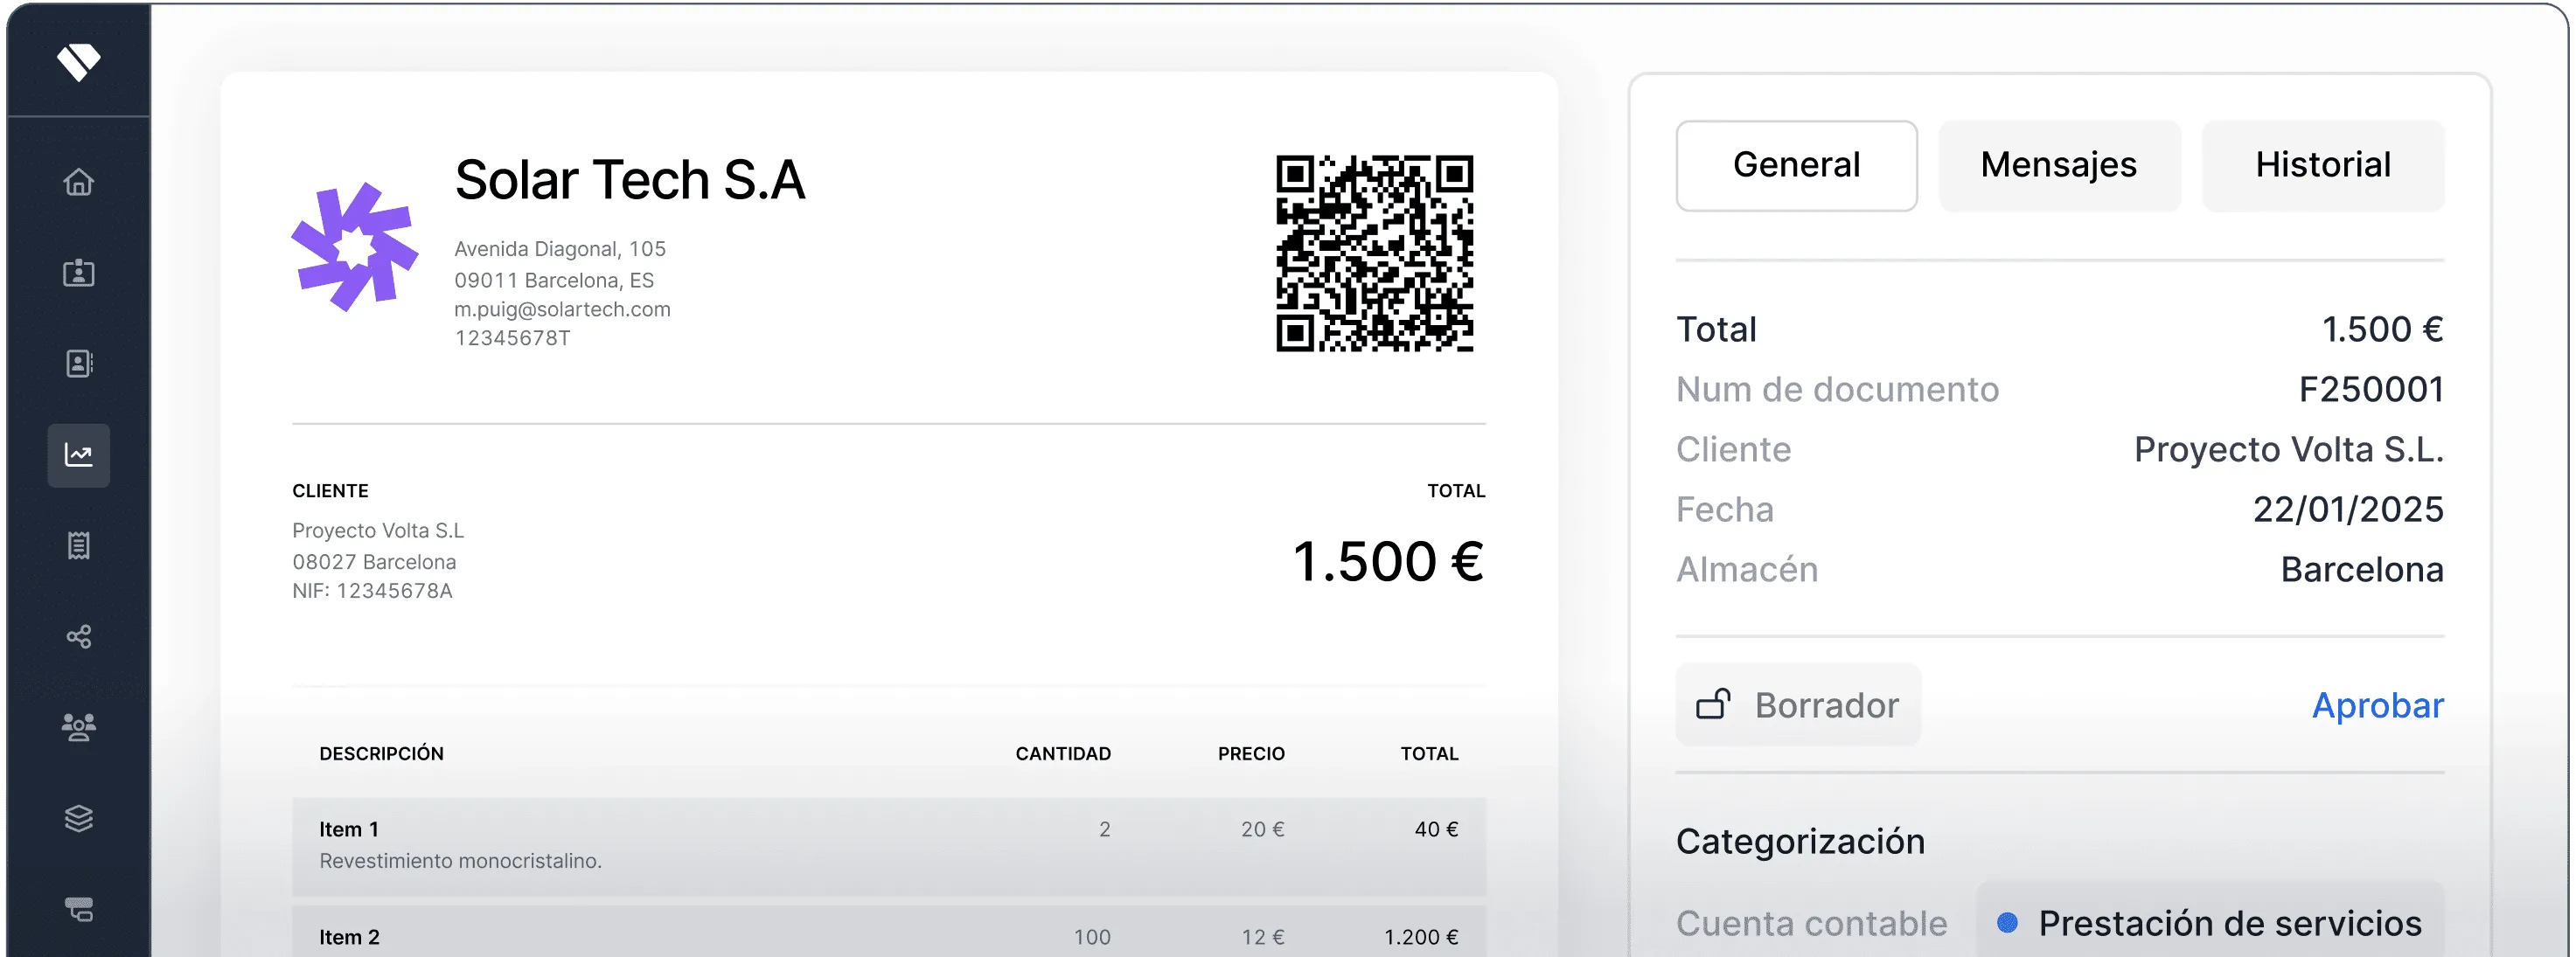Click the open padlock icon beside Borrador
This screenshot has width=2576, height=957.
1713,705
